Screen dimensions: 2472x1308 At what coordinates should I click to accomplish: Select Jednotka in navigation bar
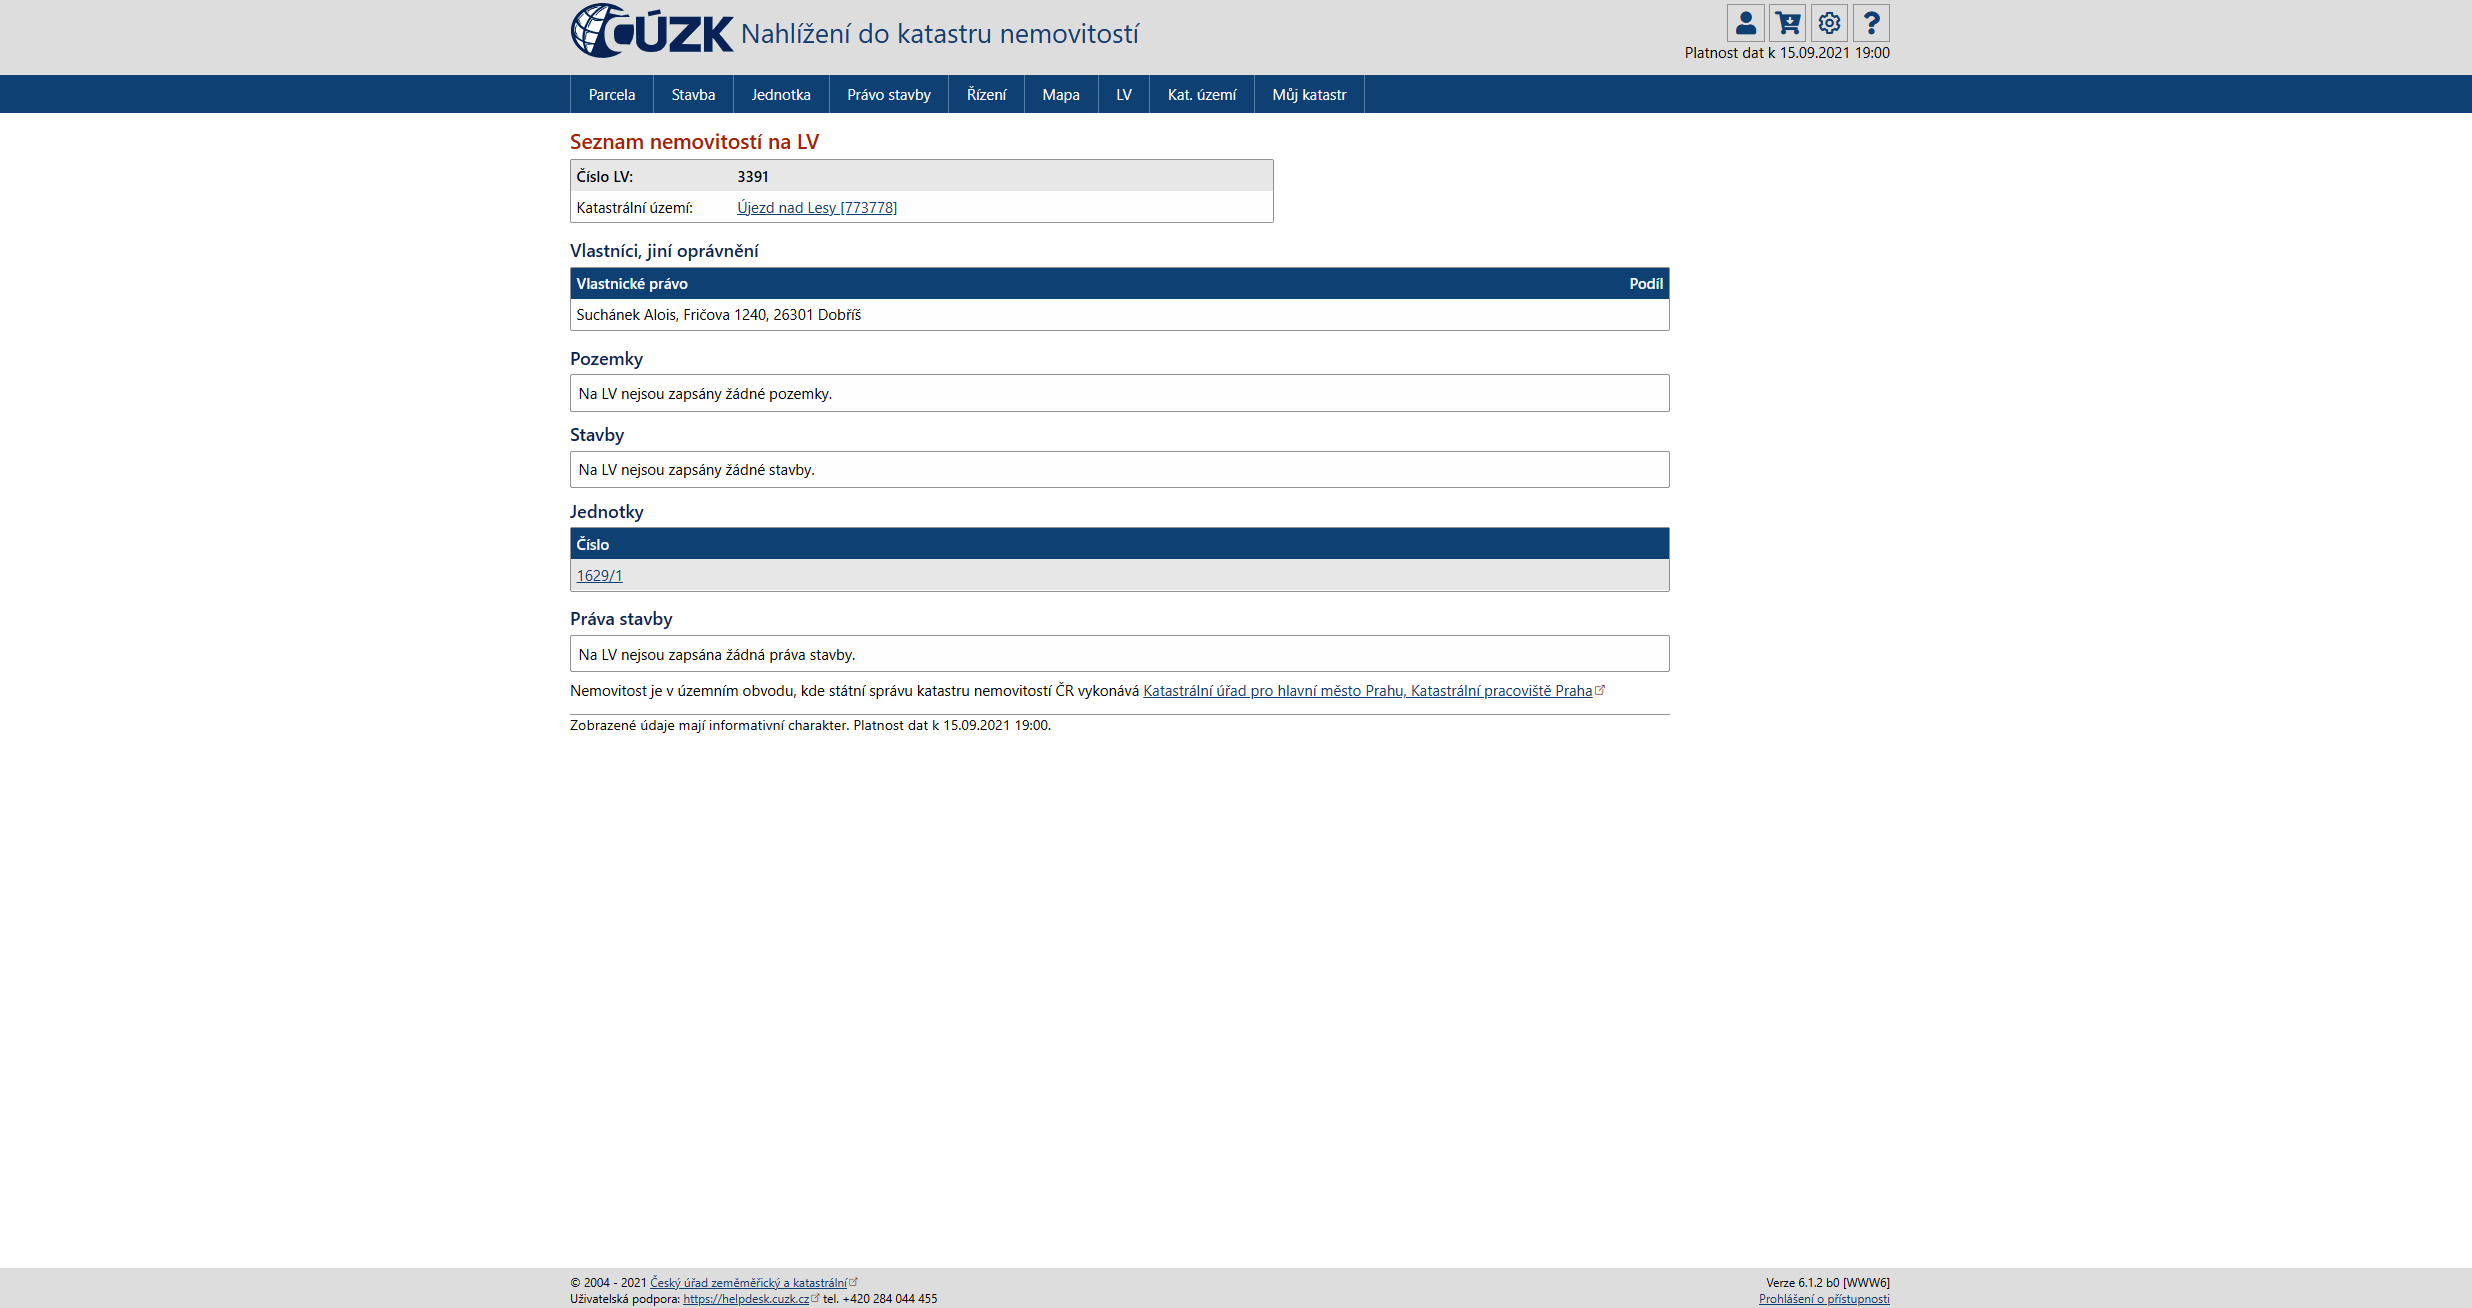tap(781, 95)
